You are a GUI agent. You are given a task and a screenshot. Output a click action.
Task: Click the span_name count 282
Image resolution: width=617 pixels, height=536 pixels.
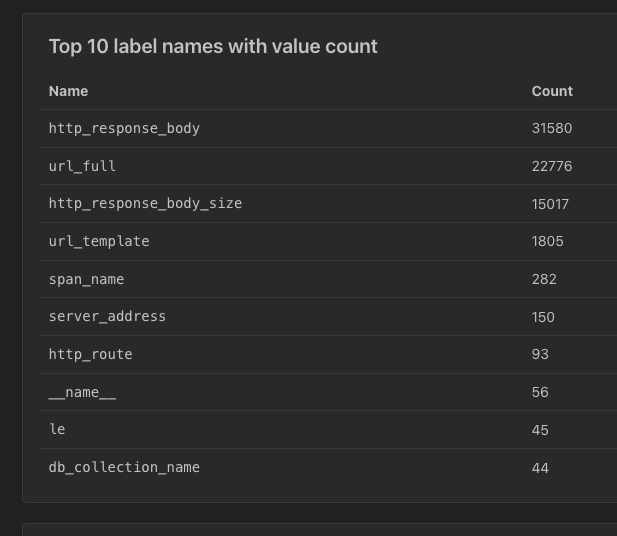click(x=544, y=279)
